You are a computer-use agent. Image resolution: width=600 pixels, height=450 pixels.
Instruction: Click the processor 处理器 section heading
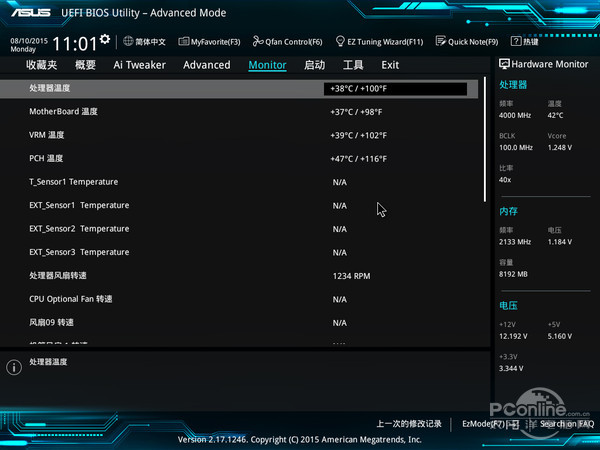(x=513, y=85)
